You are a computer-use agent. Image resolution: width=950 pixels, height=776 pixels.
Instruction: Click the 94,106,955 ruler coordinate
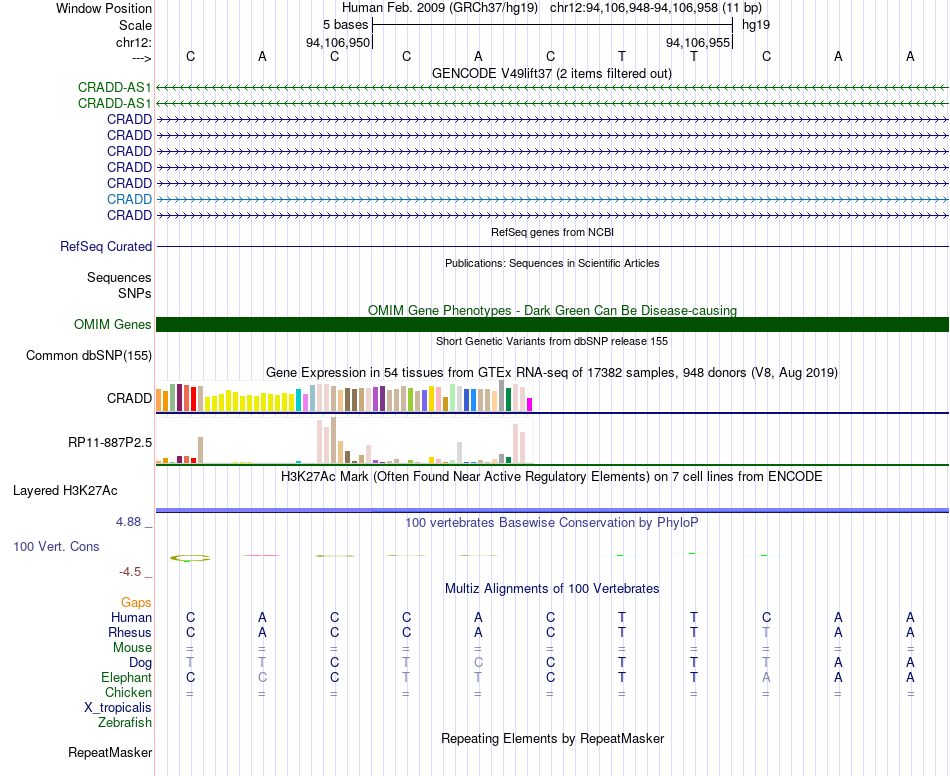coord(698,42)
